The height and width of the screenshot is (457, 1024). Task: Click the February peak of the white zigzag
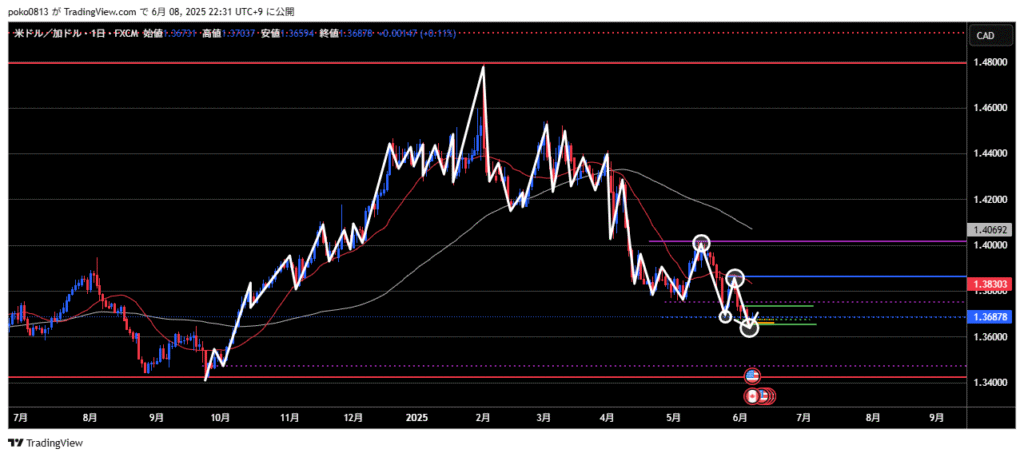pos(483,68)
